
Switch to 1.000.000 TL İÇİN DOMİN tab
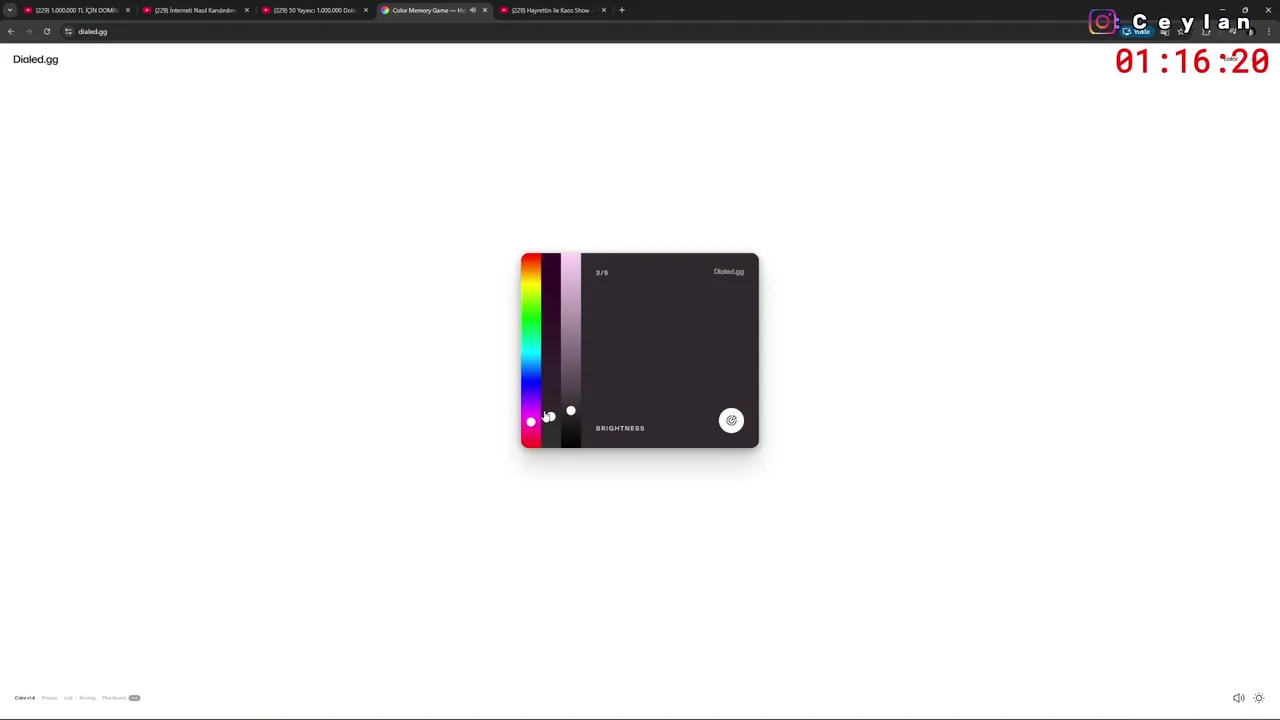[x=75, y=10]
